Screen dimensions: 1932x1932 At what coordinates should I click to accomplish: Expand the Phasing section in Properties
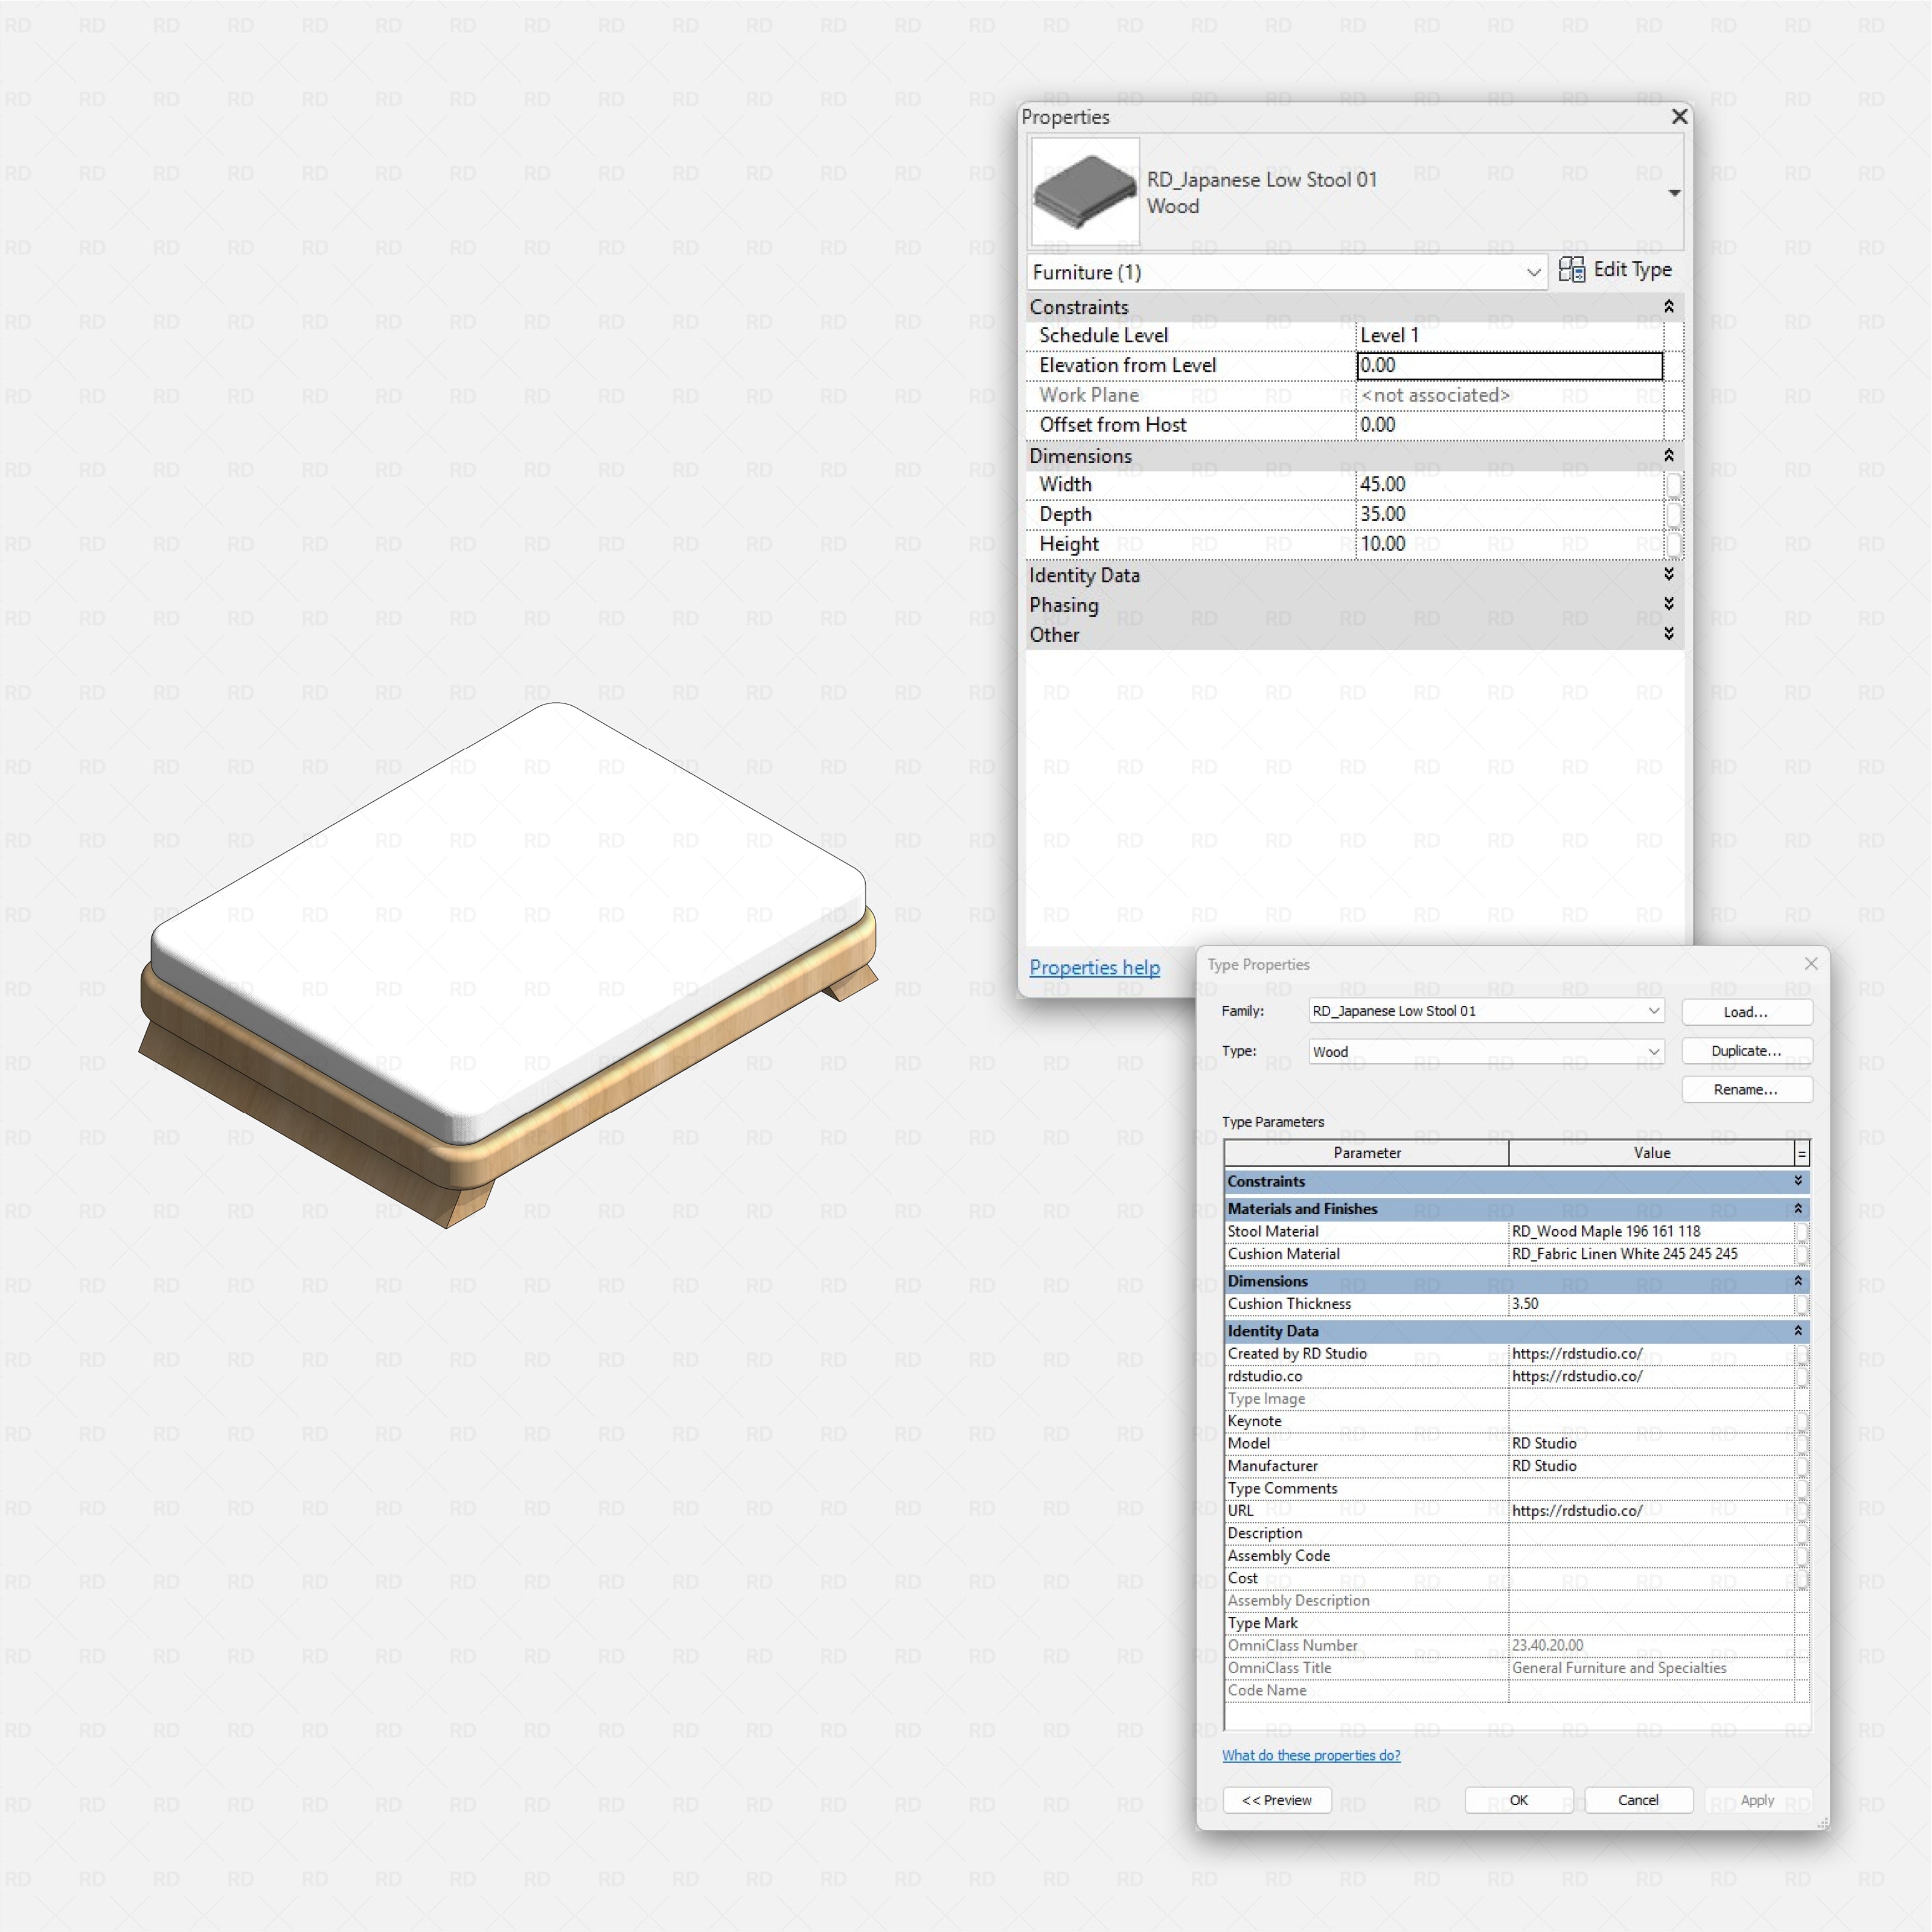pyautogui.click(x=1669, y=604)
